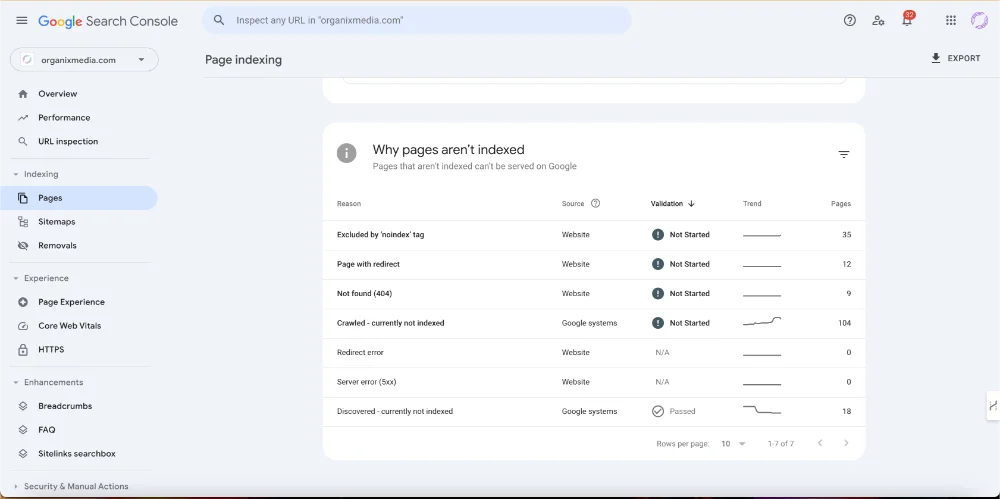Click the Trend column header

(752, 204)
